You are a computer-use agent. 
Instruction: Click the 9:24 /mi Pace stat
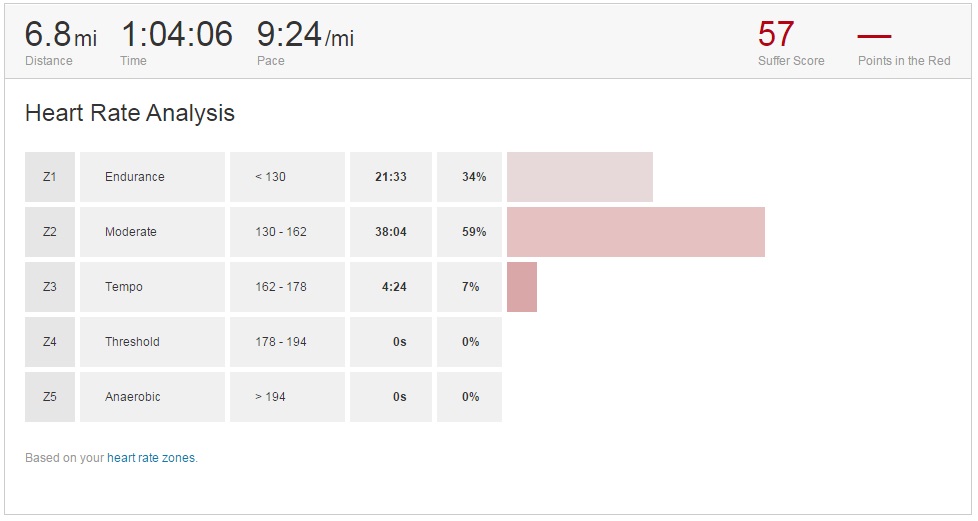[305, 36]
